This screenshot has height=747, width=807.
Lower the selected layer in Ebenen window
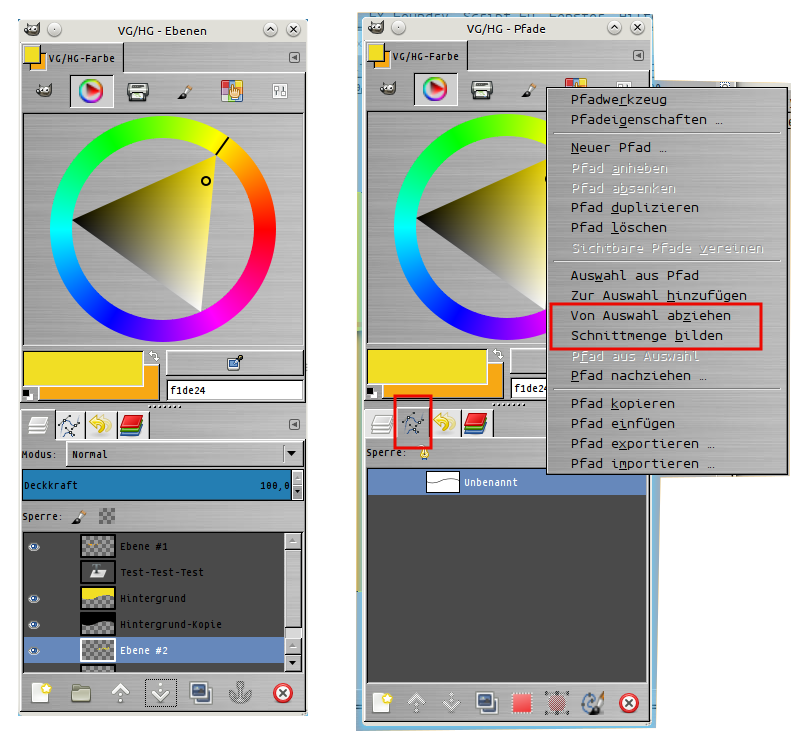161,693
